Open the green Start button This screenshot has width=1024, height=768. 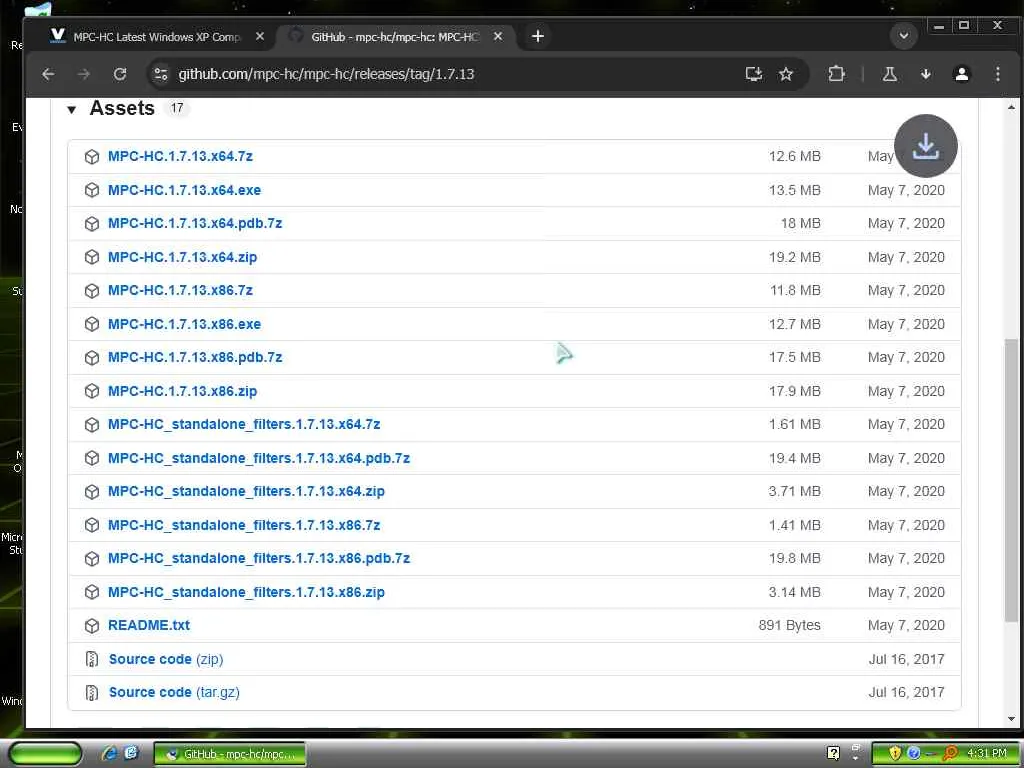pos(45,754)
